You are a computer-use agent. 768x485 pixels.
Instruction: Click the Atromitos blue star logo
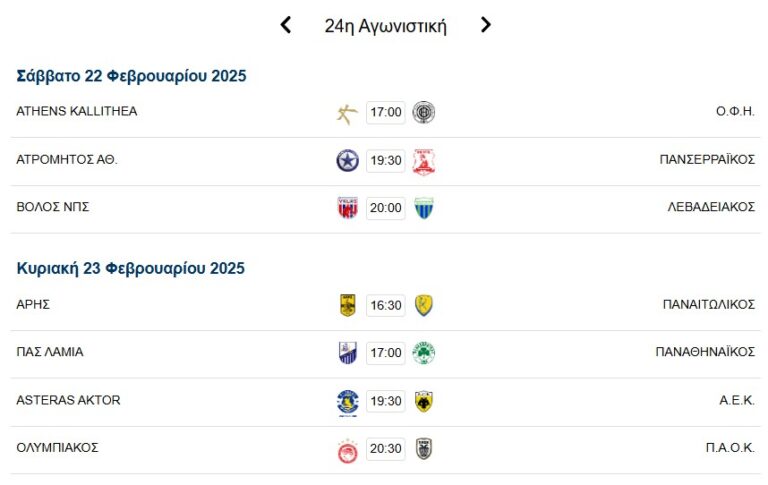pos(347,161)
